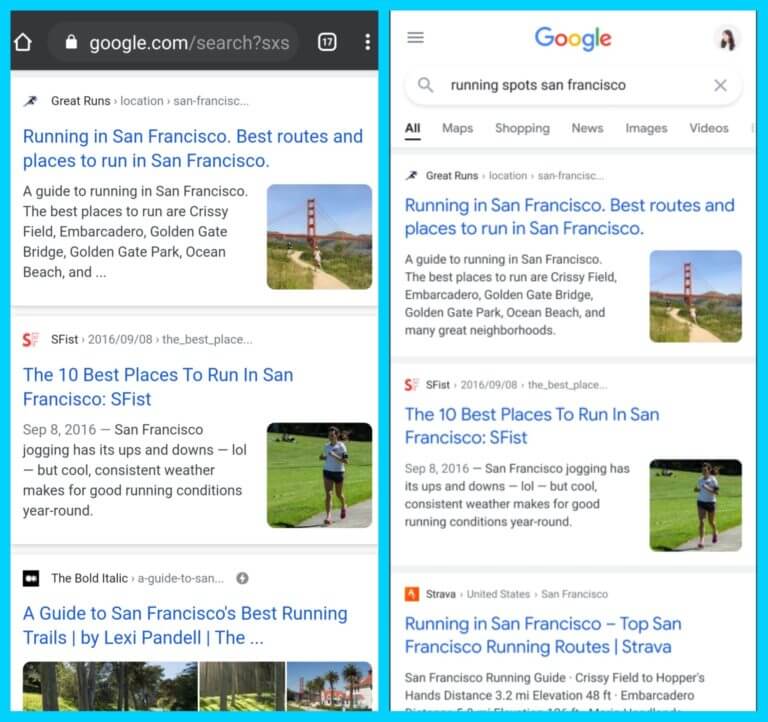Open 'The 10 Best Places To Run' link on left
This screenshot has width=768, height=722.
(x=158, y=387)
